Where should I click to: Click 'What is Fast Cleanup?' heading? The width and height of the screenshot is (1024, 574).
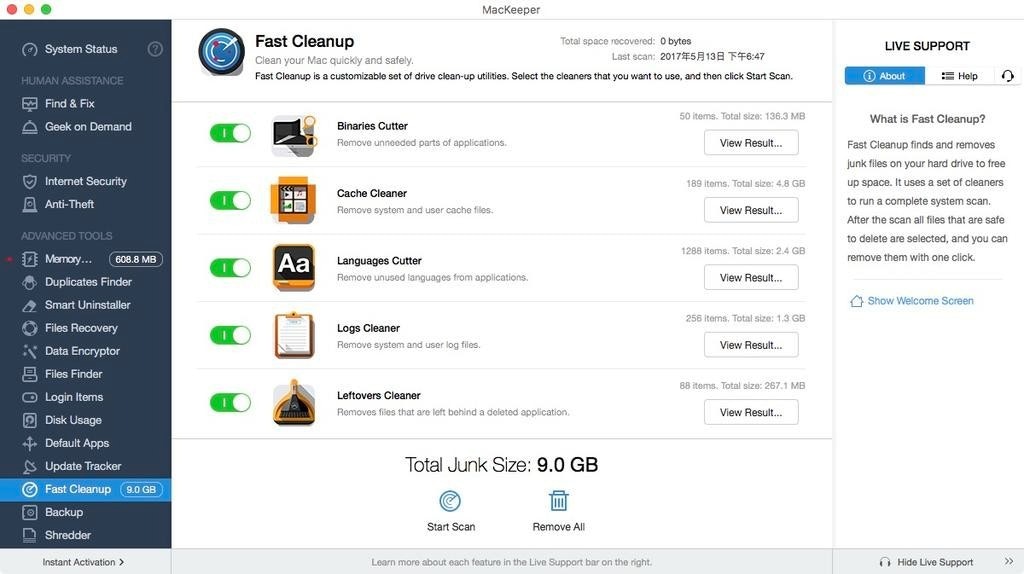[927, 119]
